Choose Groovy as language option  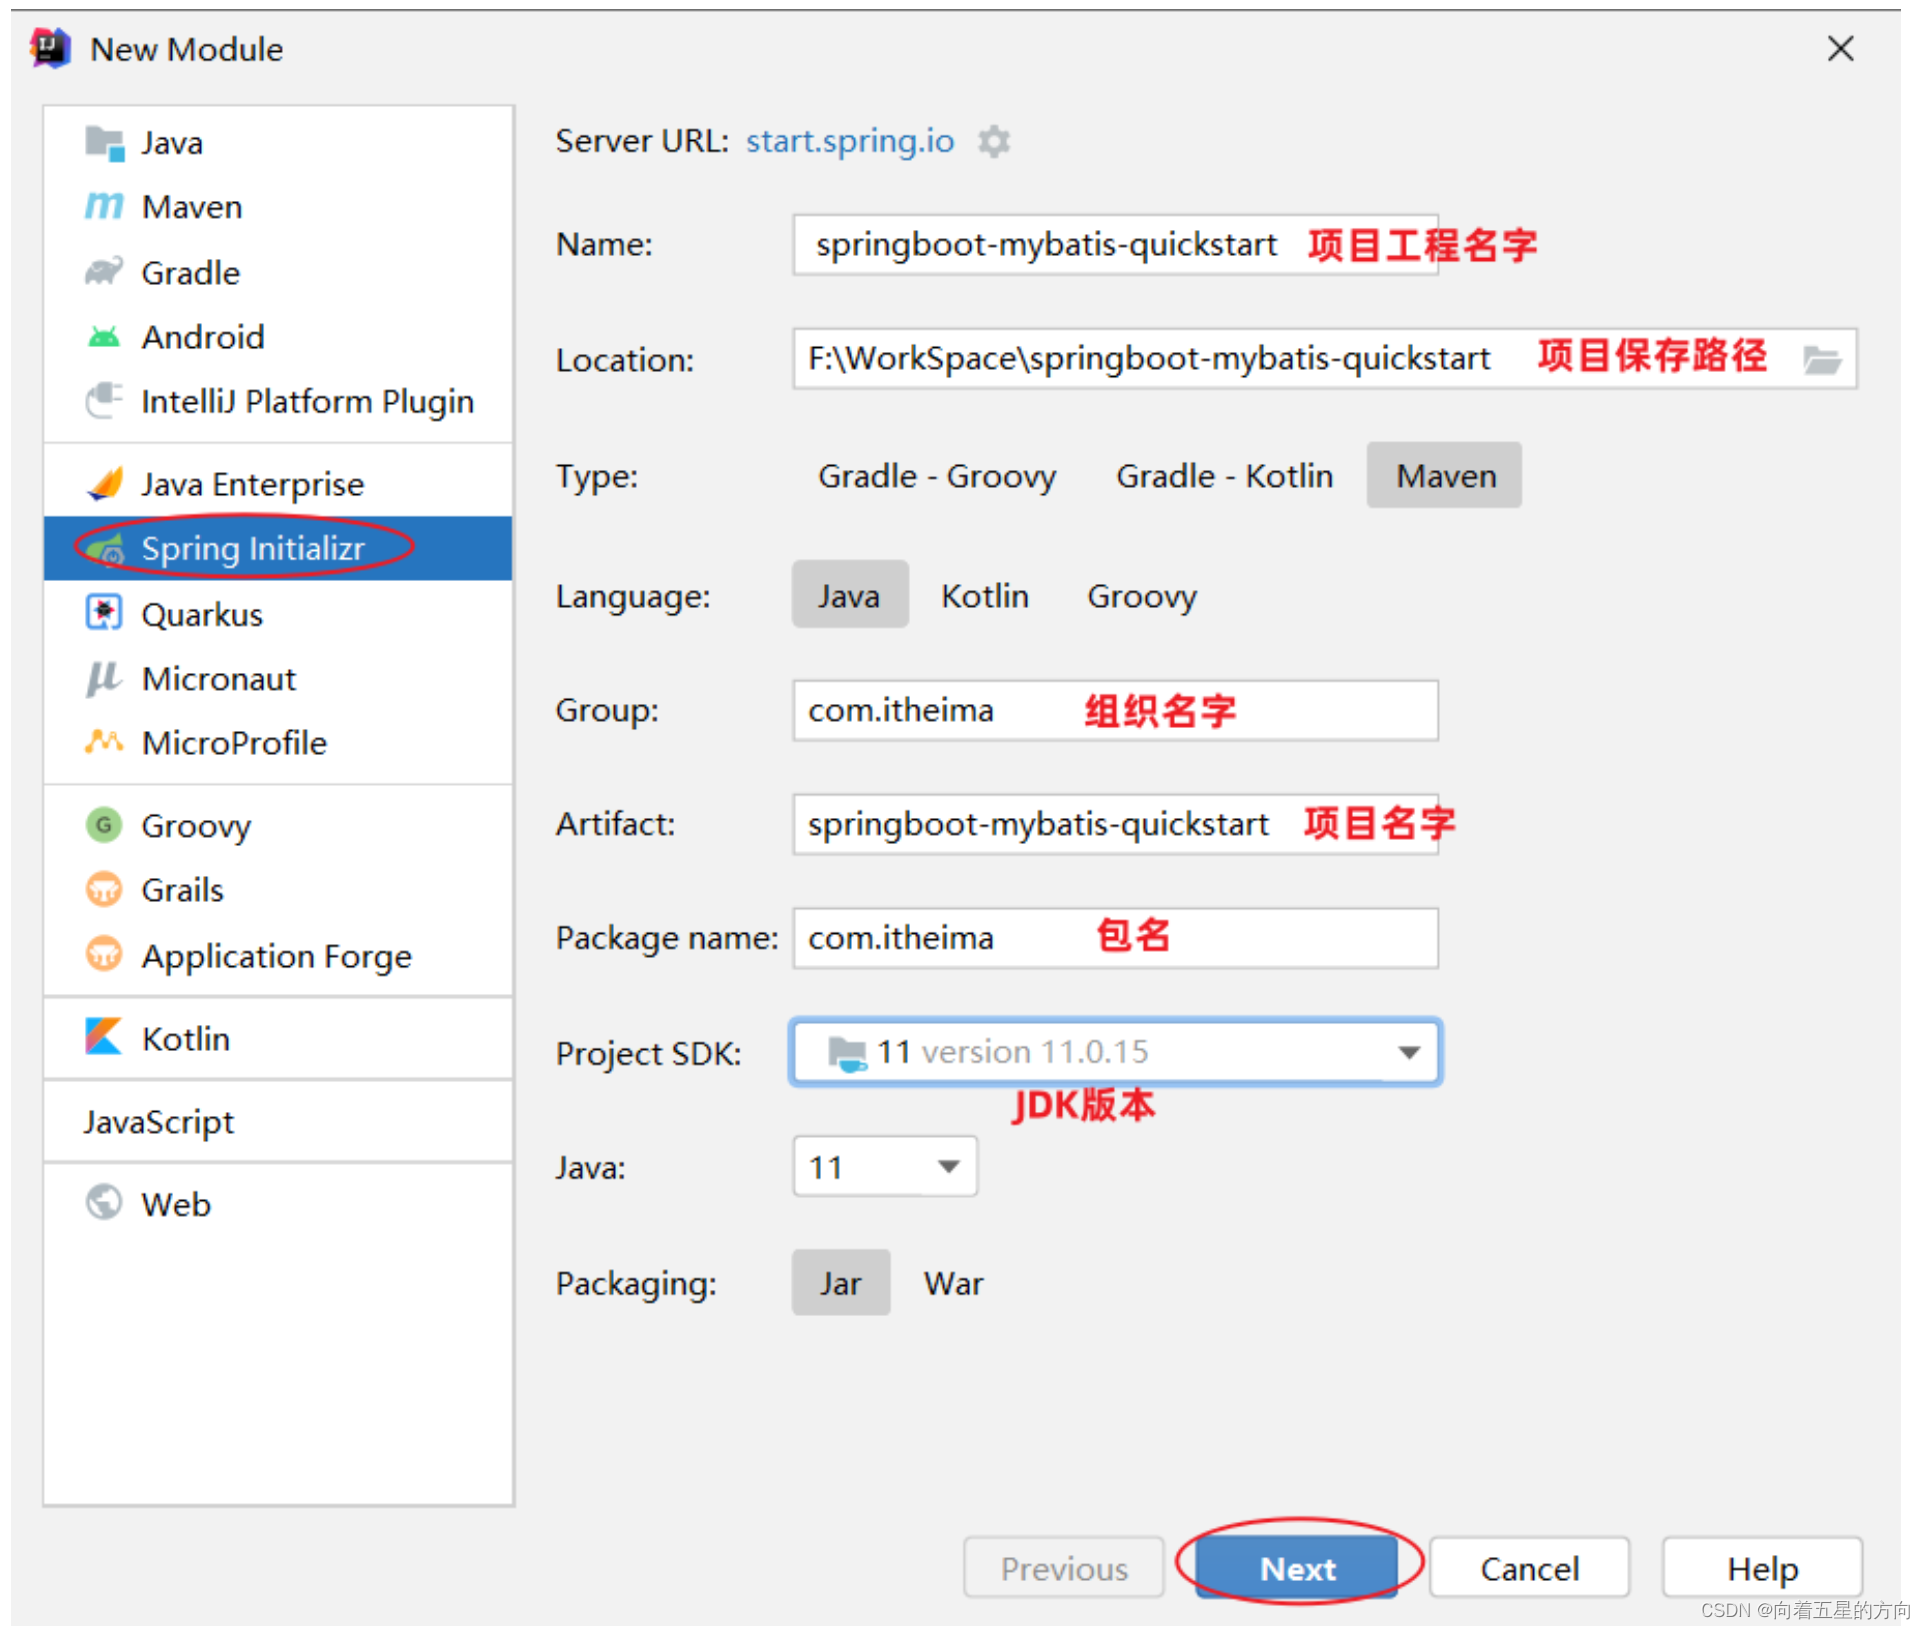[1142, 596]
